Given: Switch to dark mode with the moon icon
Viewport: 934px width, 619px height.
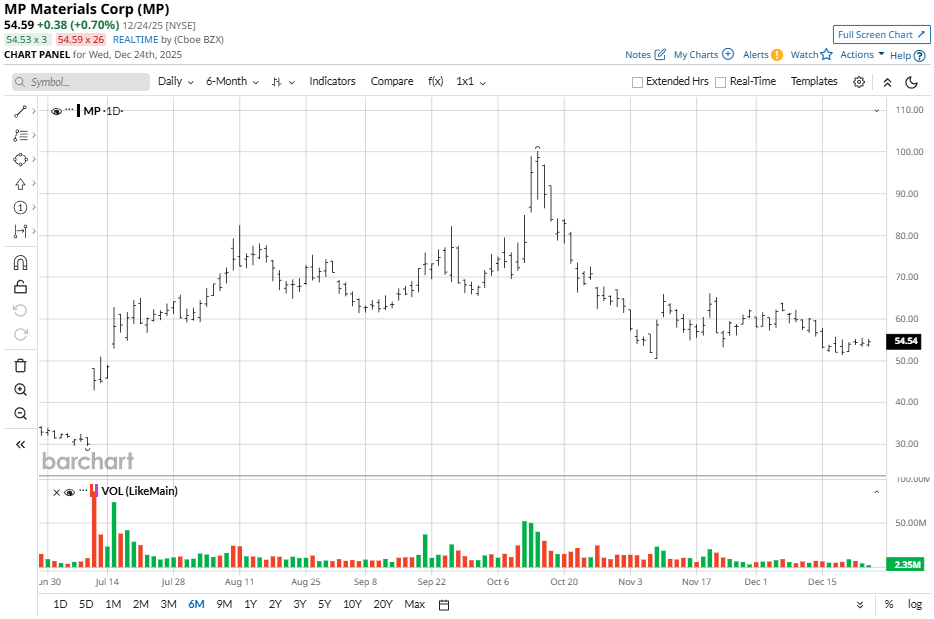Looking at the screenshot, I should (x=911, y=82).
